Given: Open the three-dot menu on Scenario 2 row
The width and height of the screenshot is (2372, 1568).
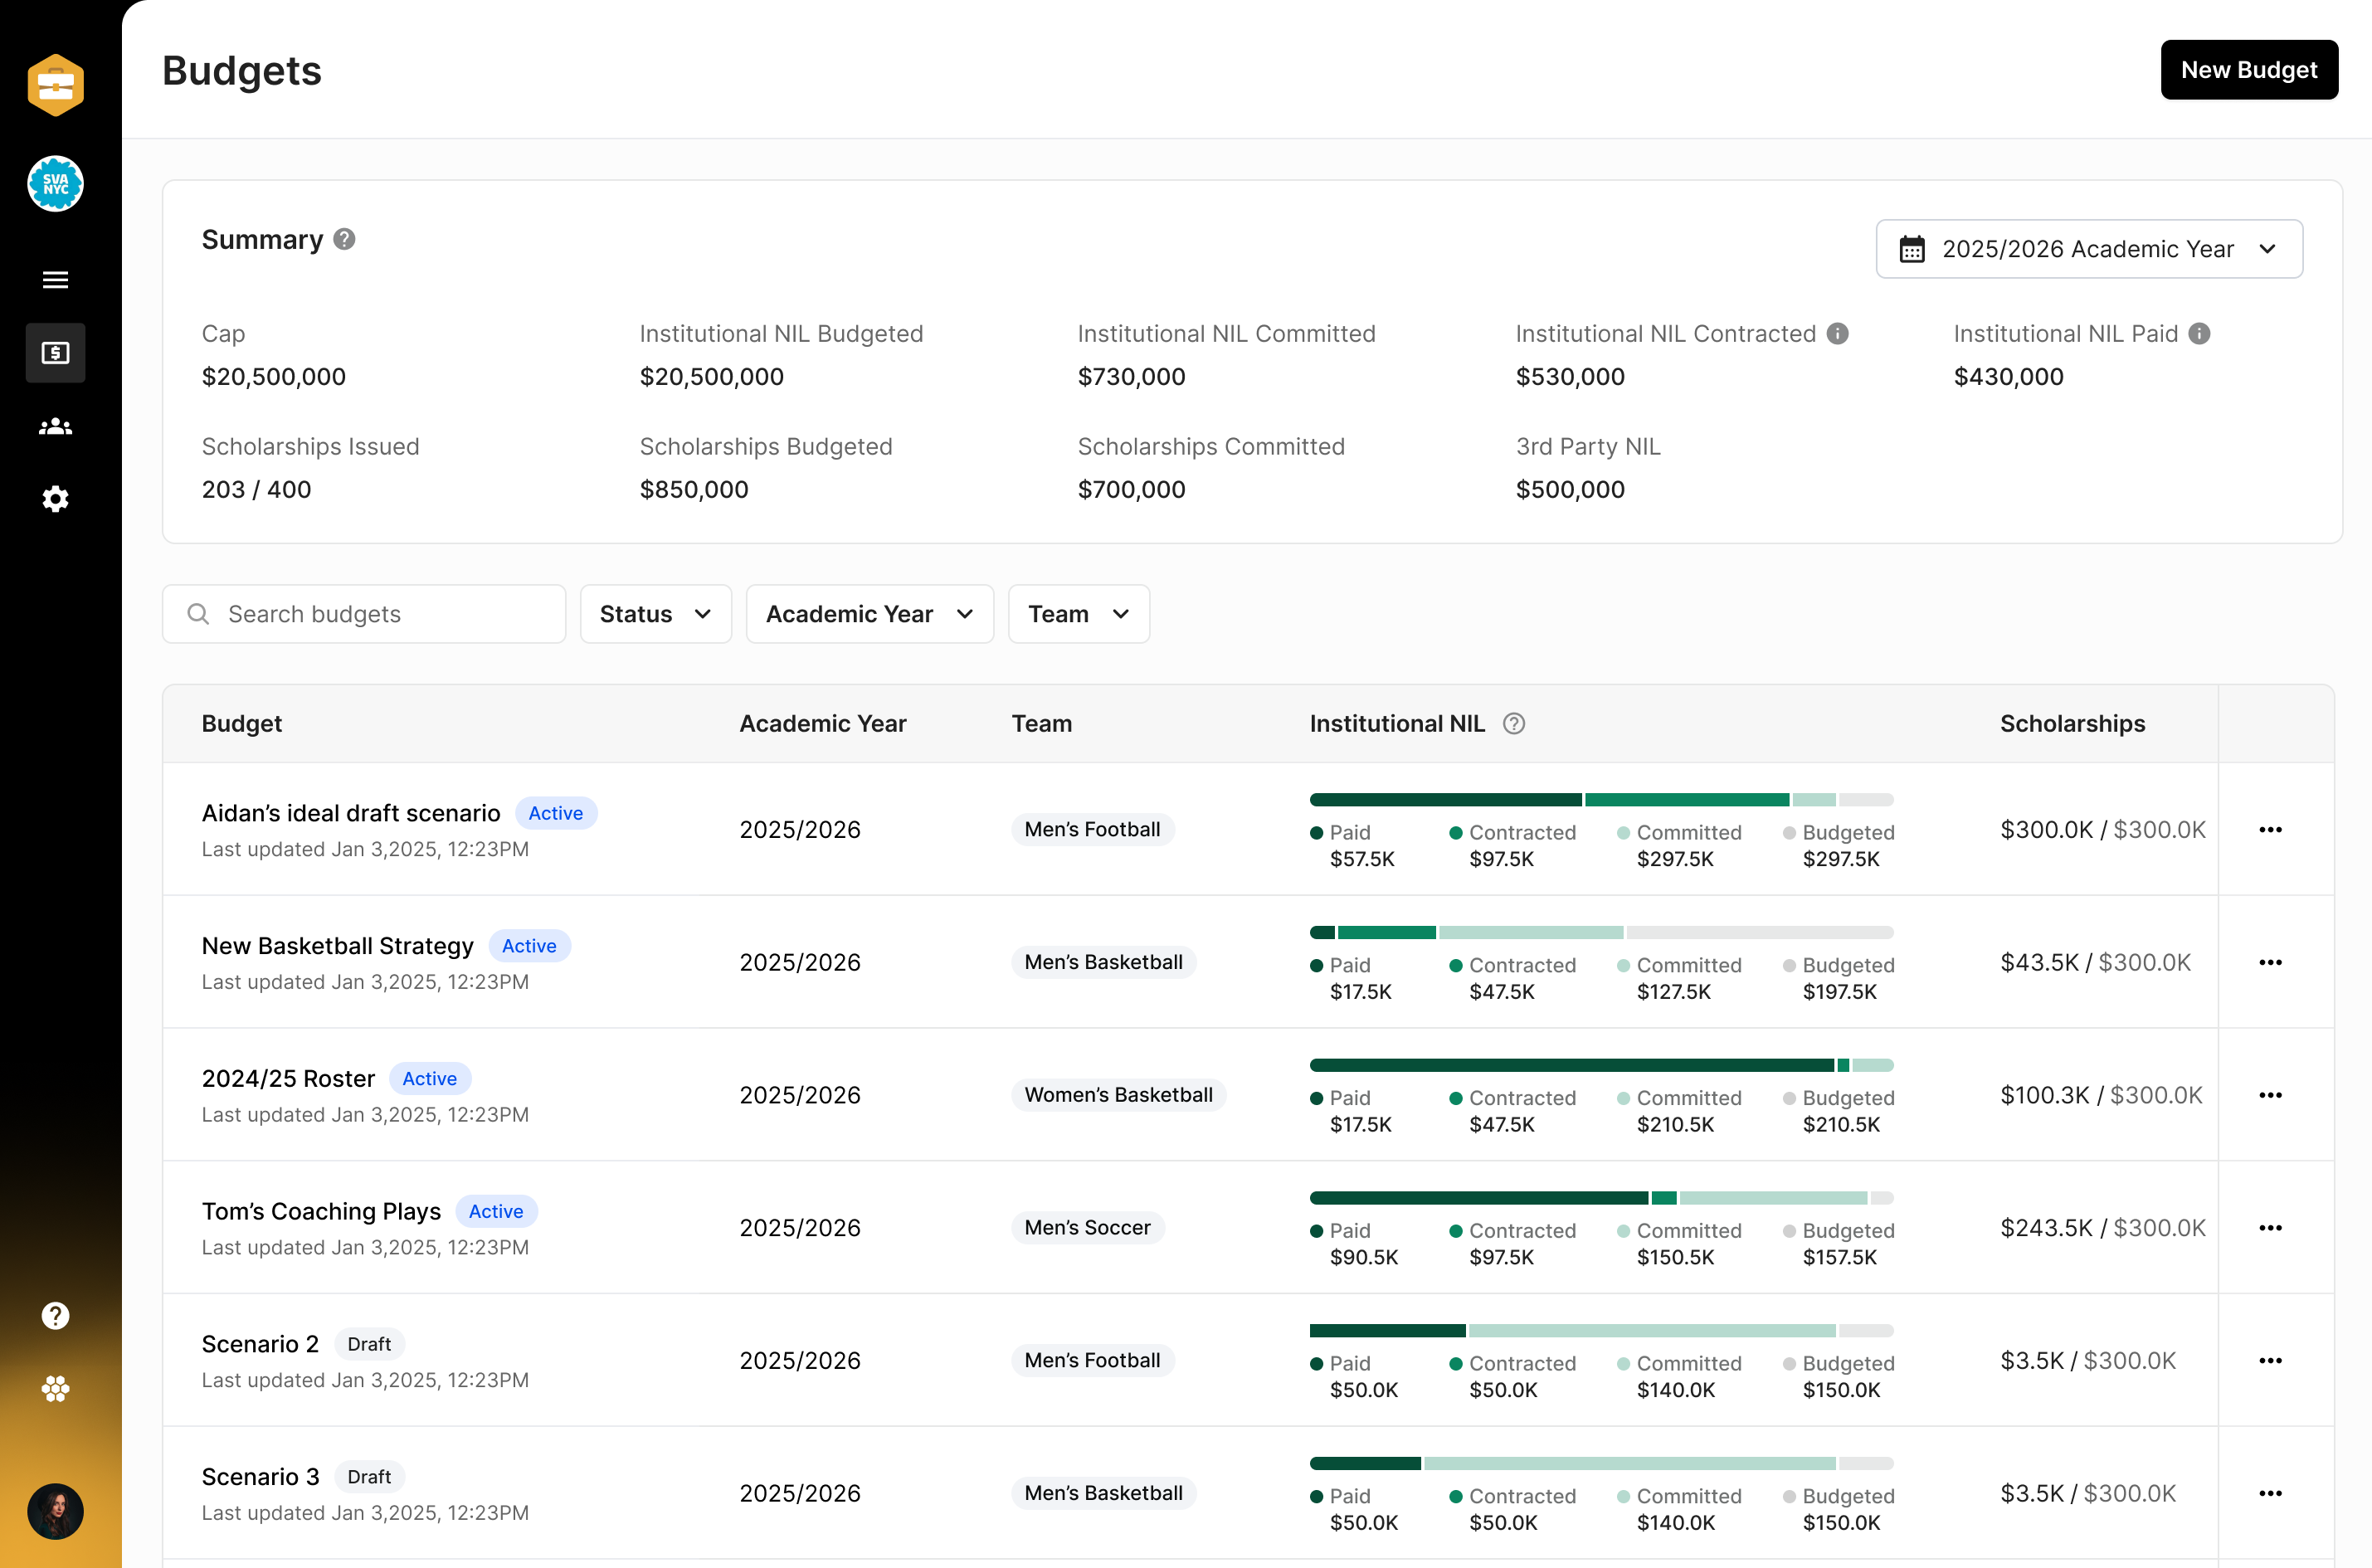Looking at the screenshot, I should (x=2270, y=1360).
